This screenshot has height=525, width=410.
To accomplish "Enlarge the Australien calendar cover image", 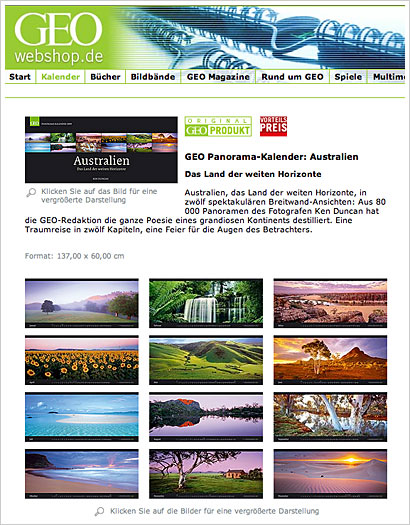I will [101, 150].
